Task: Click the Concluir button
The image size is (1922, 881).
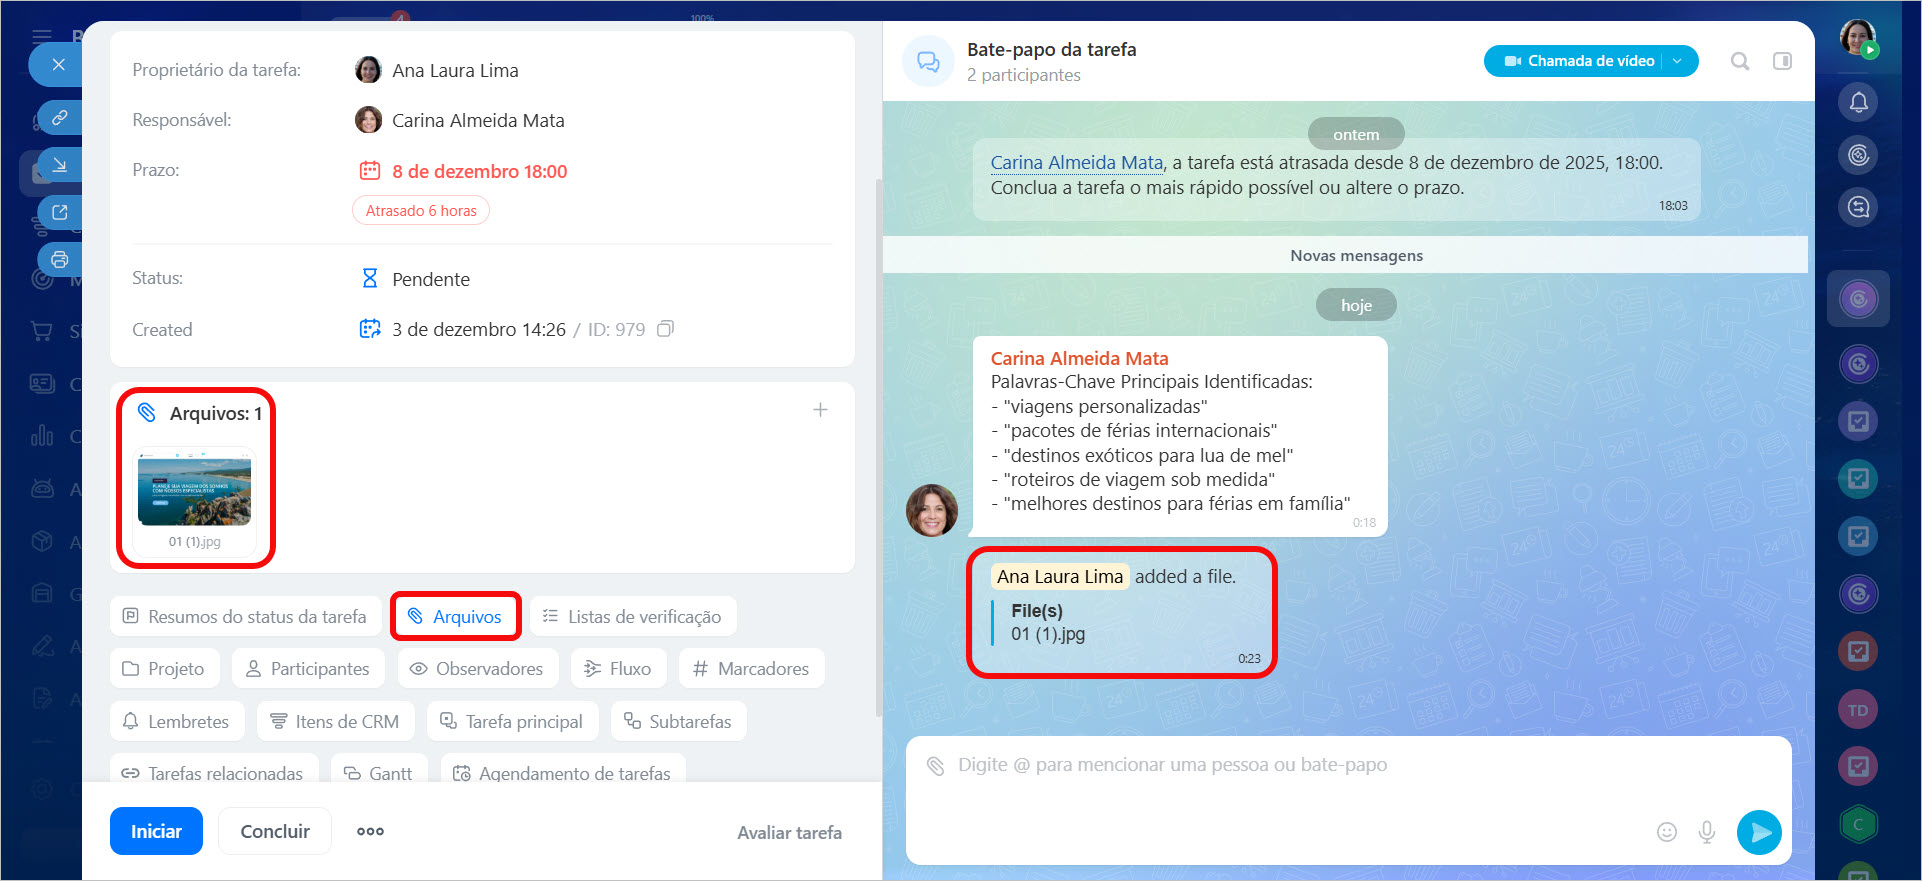Action: coord(275,831)
